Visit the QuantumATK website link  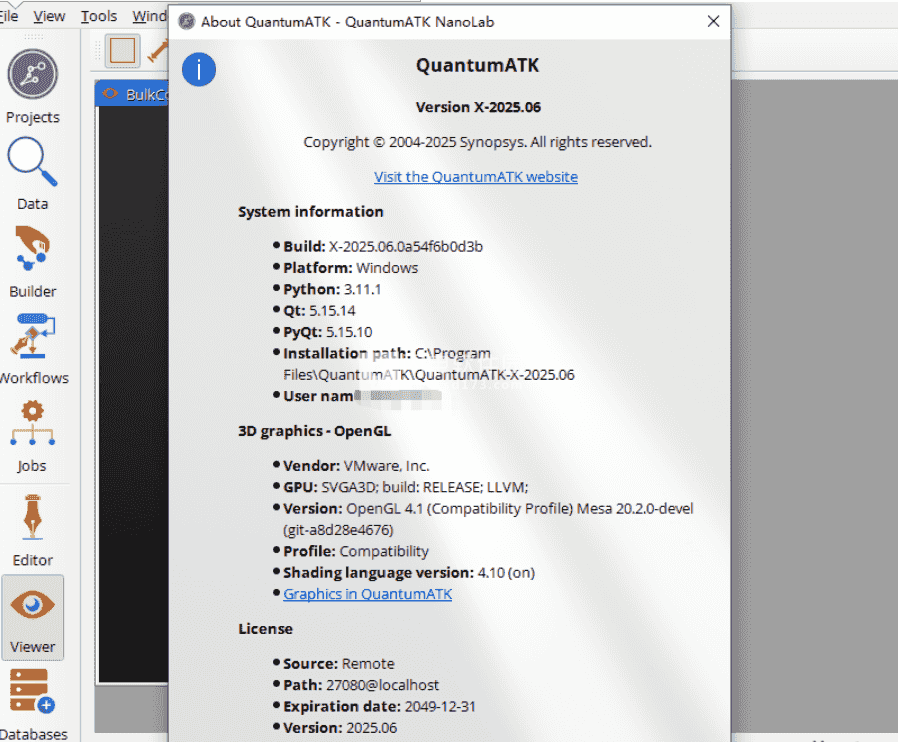click(x=476, y=176)
